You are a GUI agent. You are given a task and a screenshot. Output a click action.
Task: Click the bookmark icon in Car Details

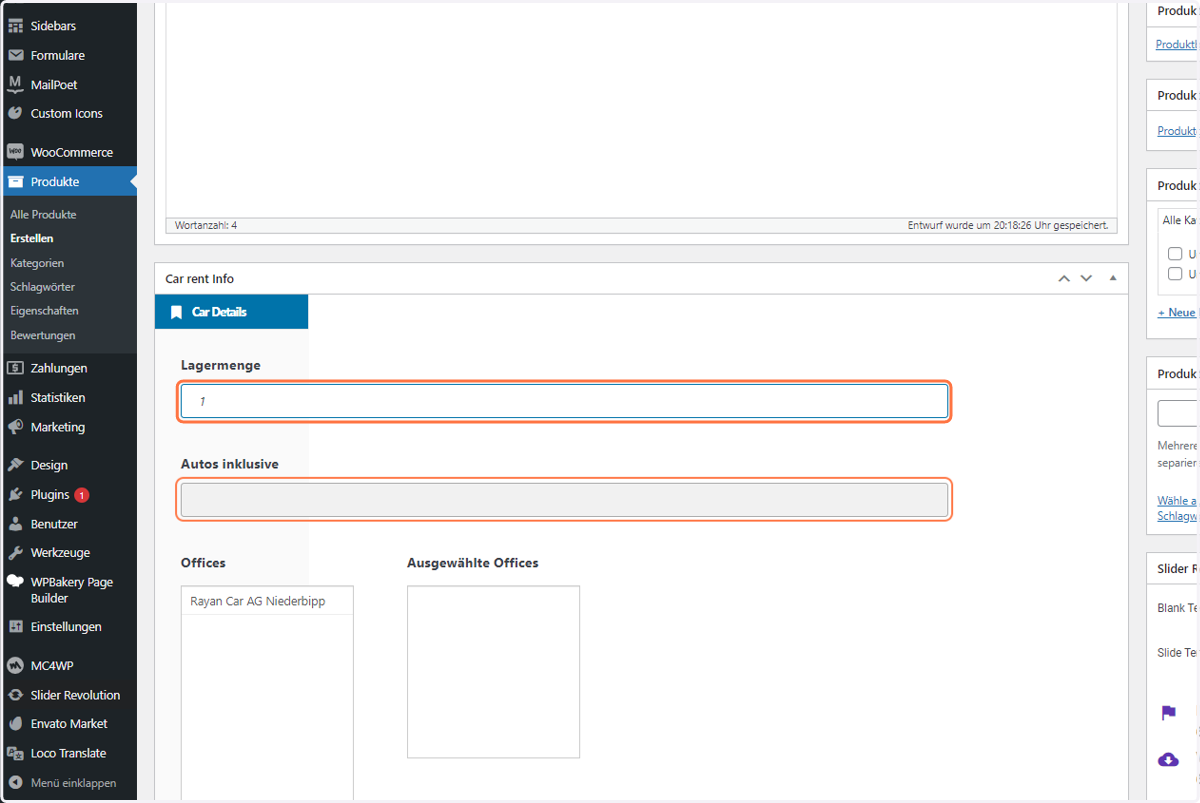pos(177,312)
